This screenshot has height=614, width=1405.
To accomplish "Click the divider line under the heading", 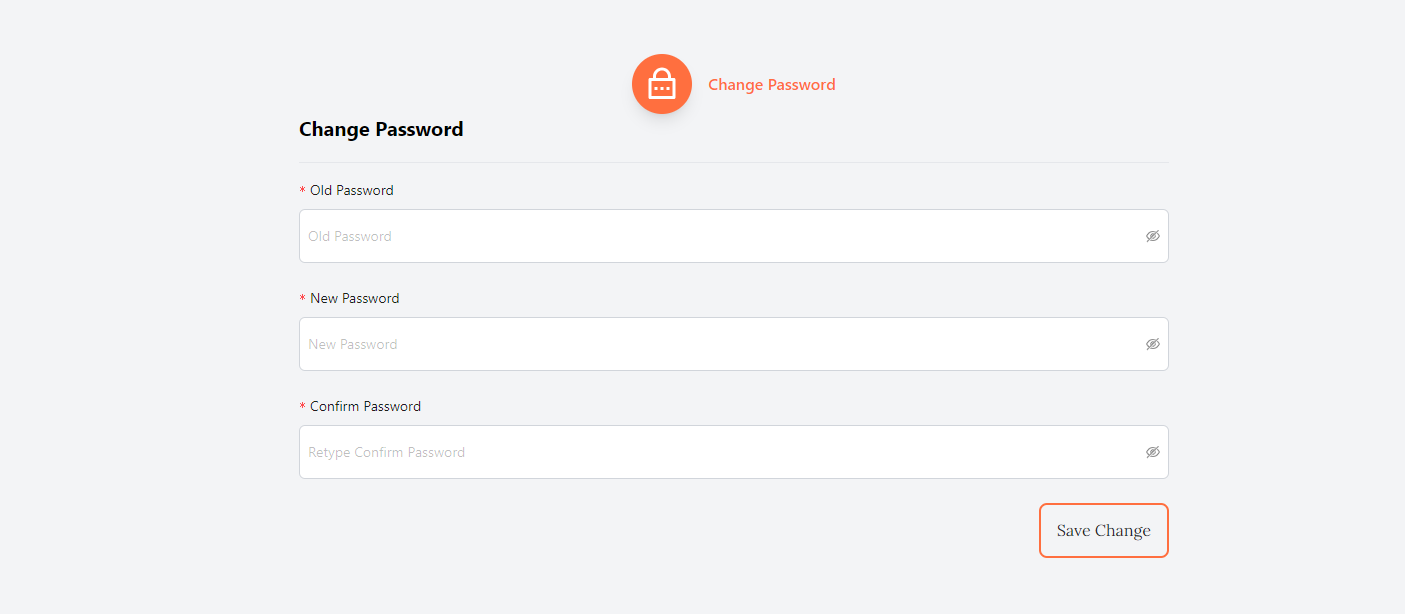I will pos(733,162).
